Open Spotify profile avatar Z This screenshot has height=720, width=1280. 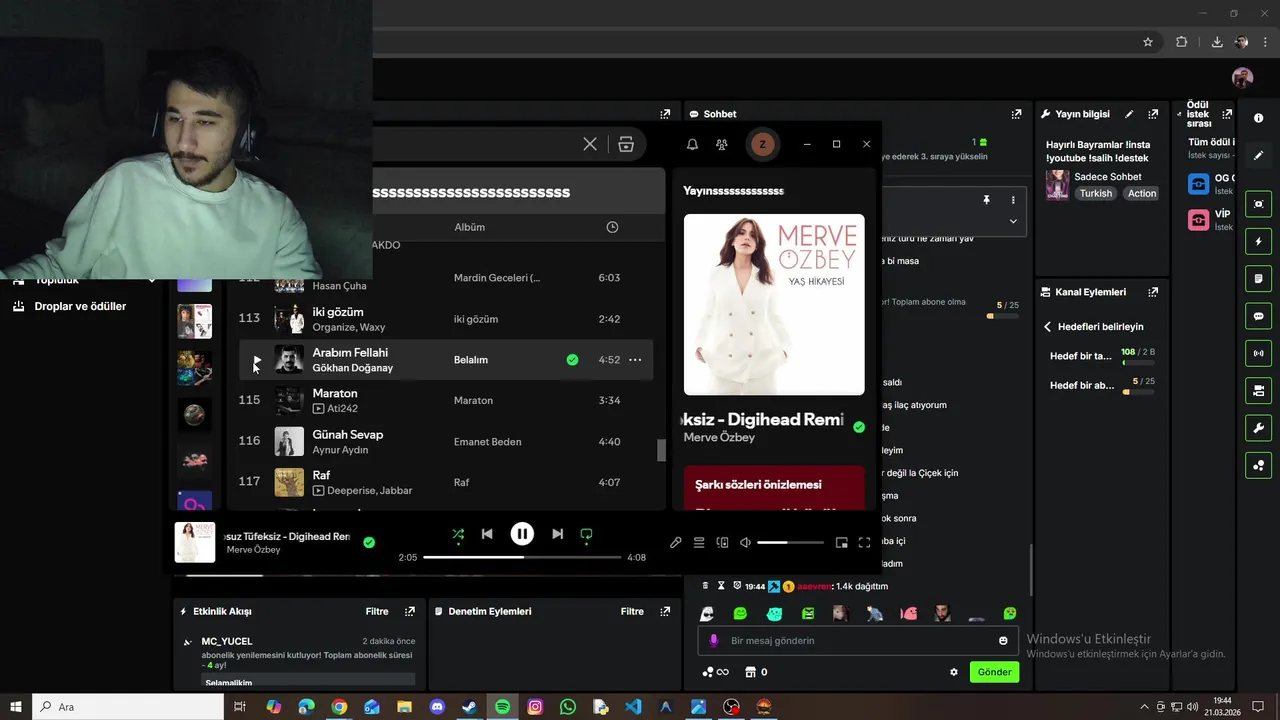[x=762, y=144]
